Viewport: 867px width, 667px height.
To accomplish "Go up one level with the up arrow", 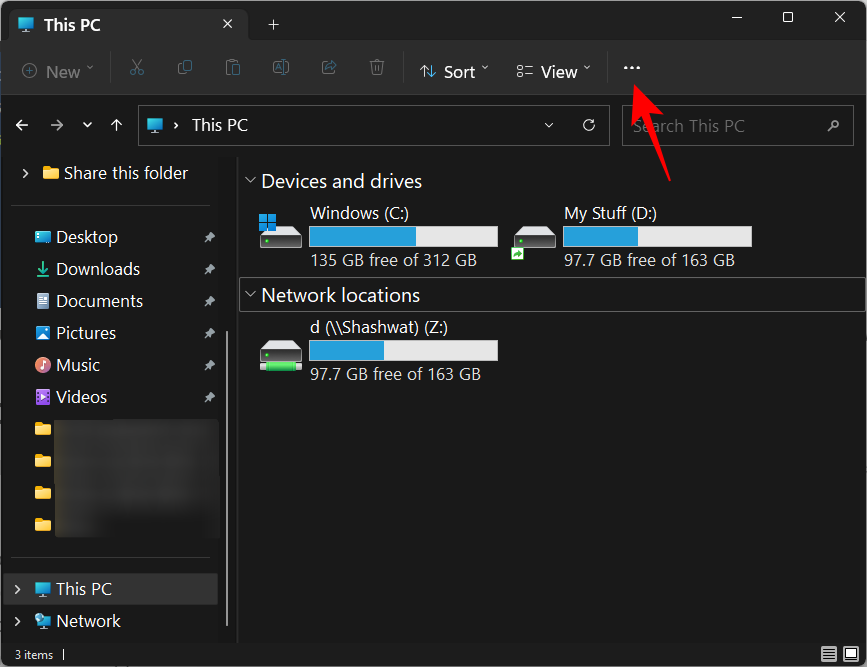I will 116,125.
